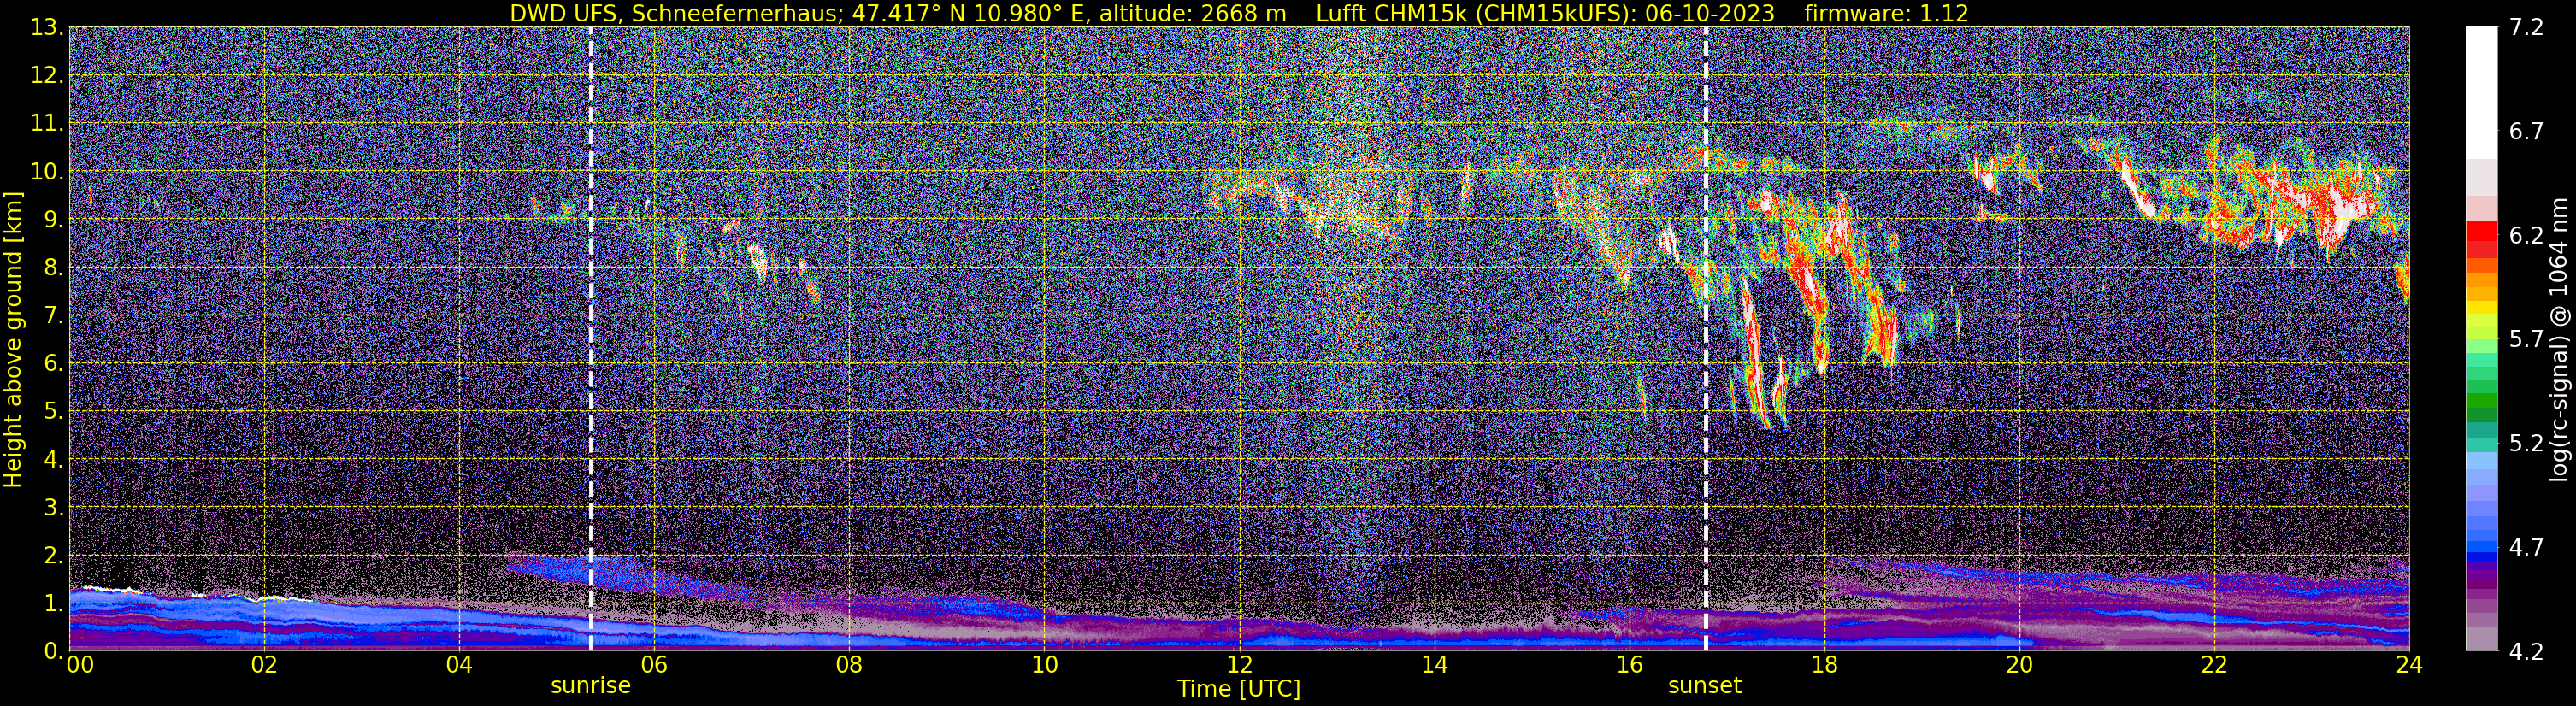This screenshot has width=2576, height=706.
Task: Click the colorbar tick label '7.2'
Action: tap(2526, 28)
